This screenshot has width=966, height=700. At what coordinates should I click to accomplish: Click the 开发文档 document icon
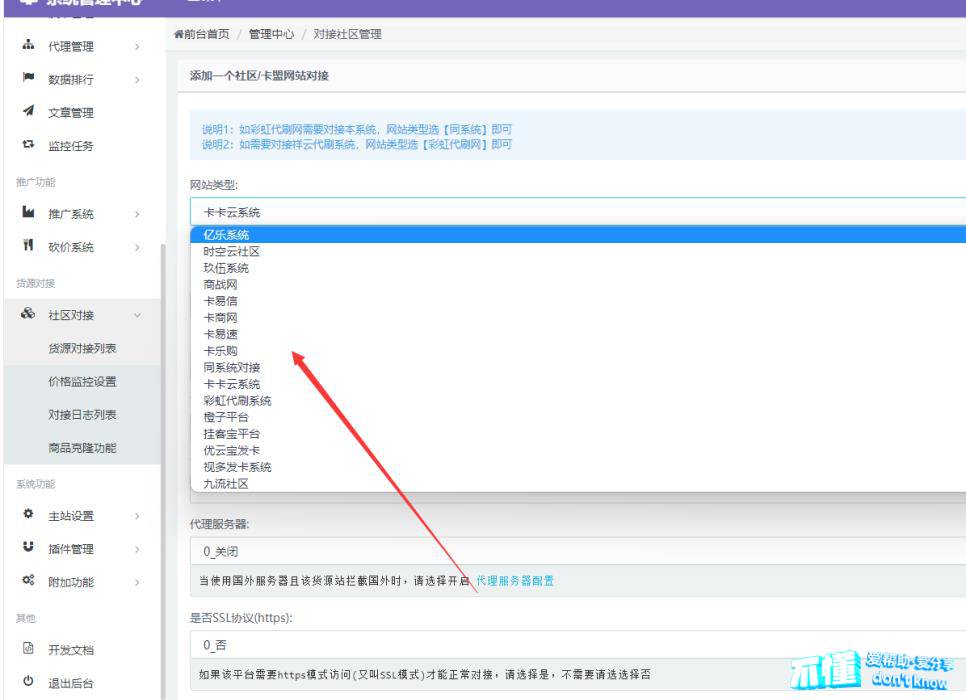click(x=28, y=649)
